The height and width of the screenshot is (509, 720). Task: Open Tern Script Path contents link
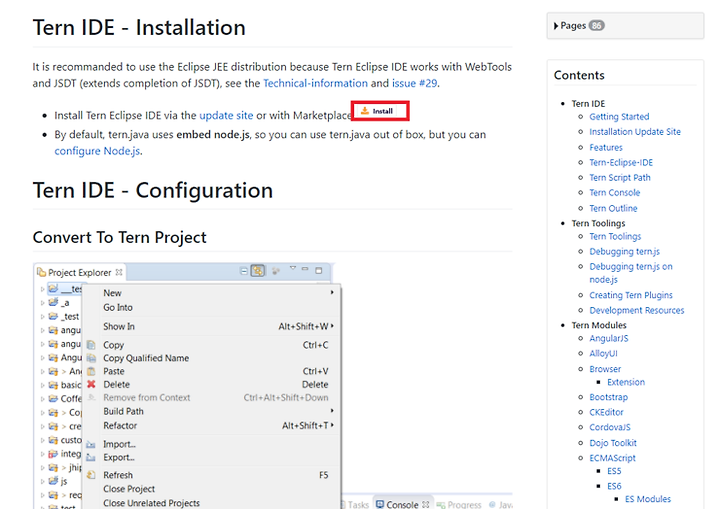[x=620, y=177]
